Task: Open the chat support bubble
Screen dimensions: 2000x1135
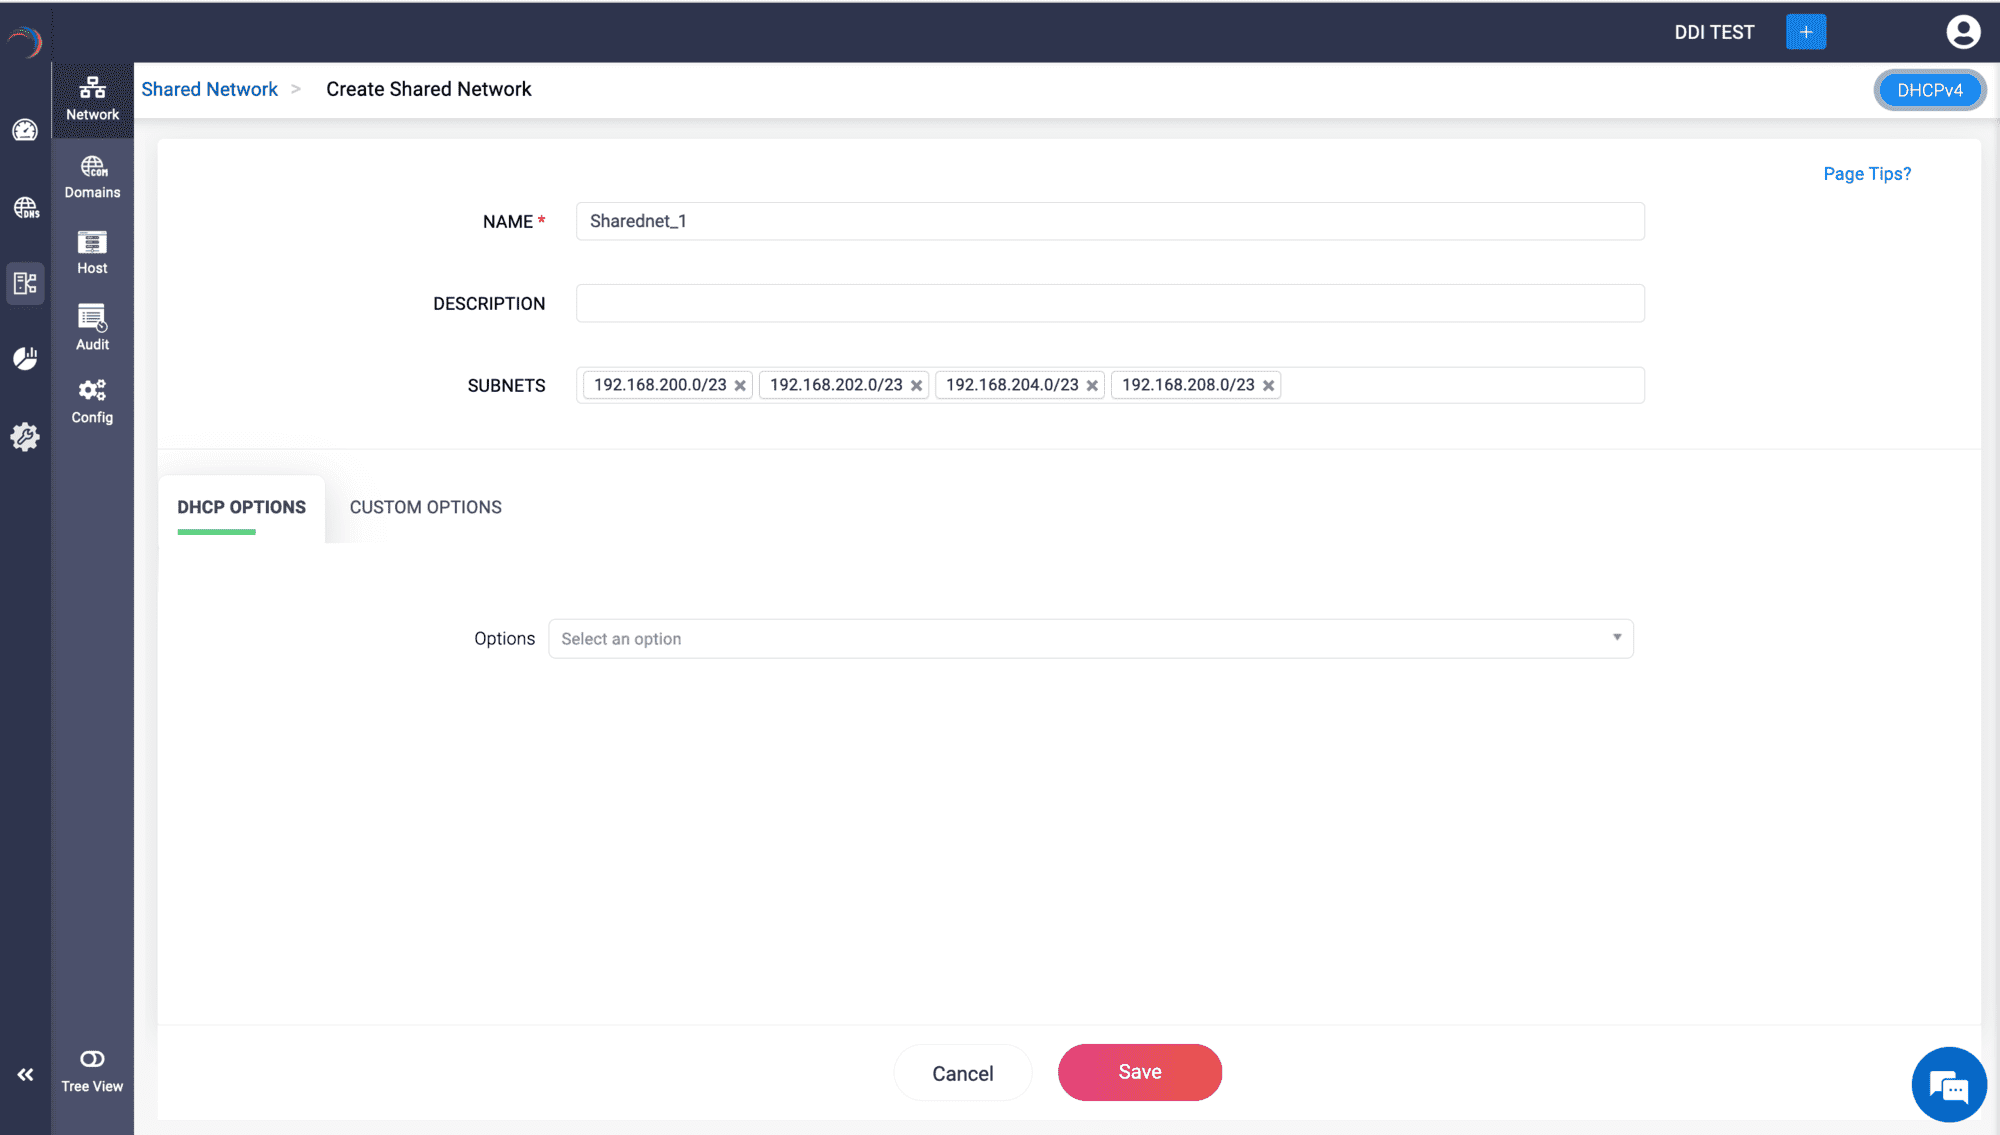Action: coord(1948,1085)
